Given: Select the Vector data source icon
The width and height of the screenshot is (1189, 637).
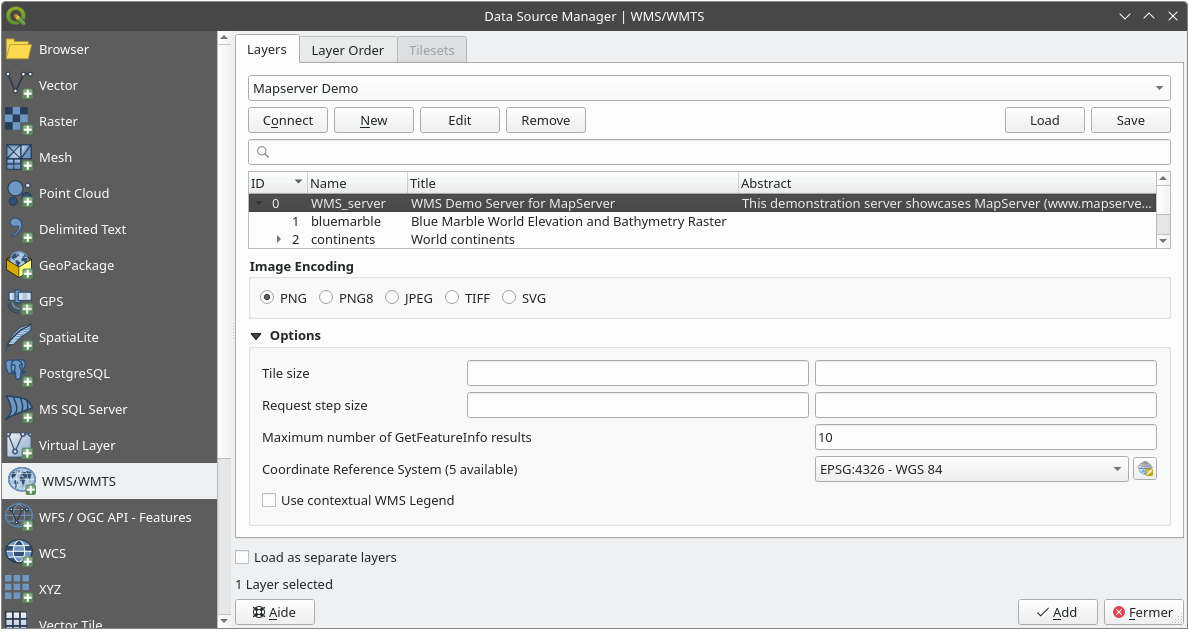Looking at the screenshot, I should point(19,85).
